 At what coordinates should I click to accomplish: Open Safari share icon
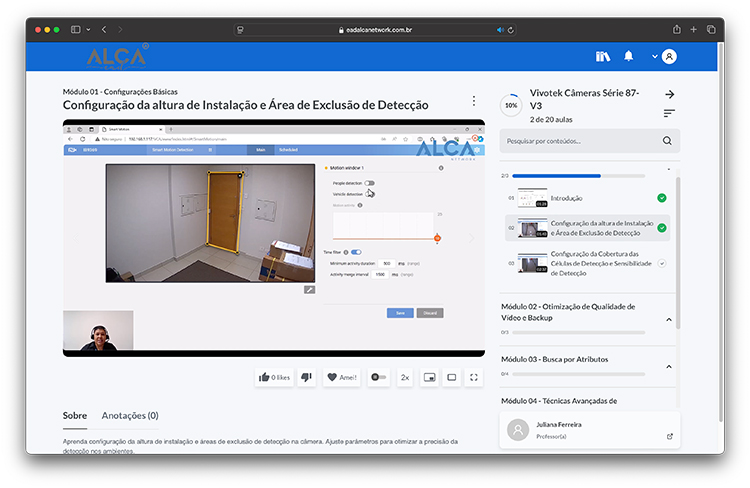point(676,30)
